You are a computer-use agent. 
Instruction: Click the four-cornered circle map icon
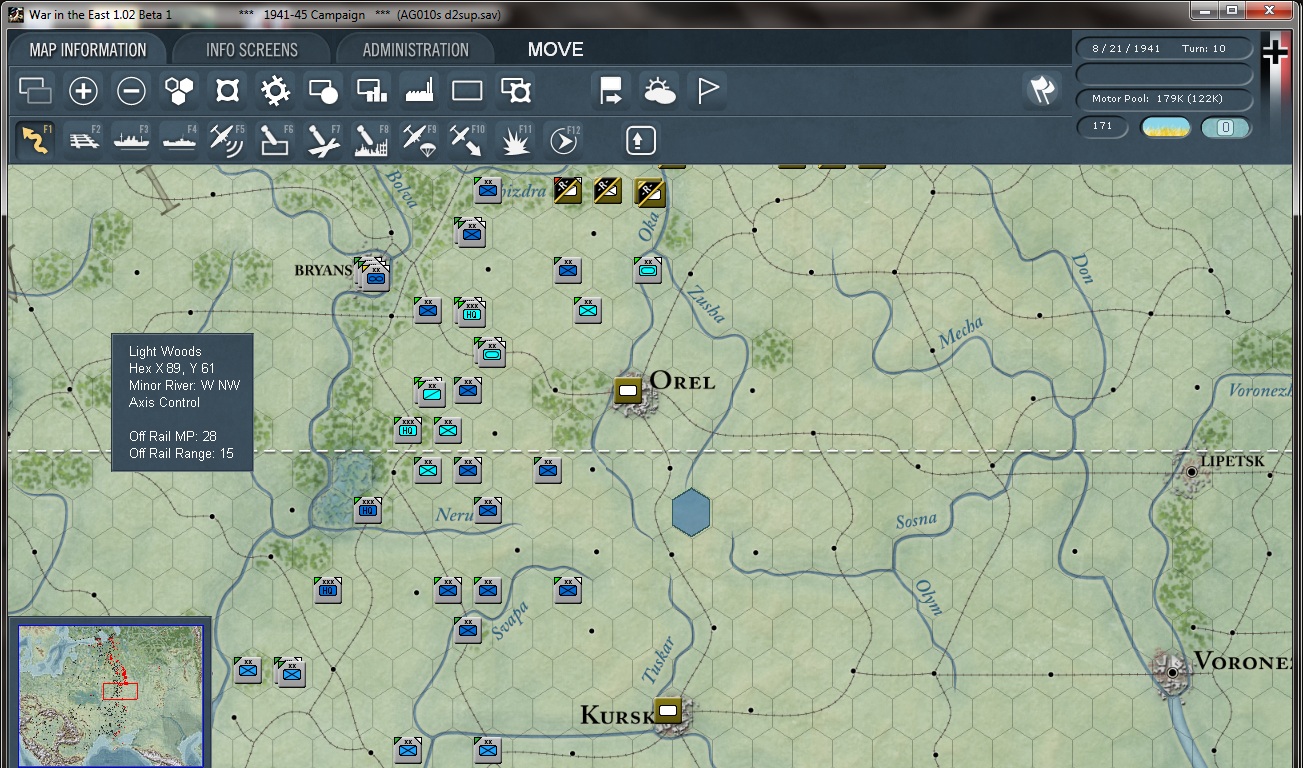tap(227, 92)
